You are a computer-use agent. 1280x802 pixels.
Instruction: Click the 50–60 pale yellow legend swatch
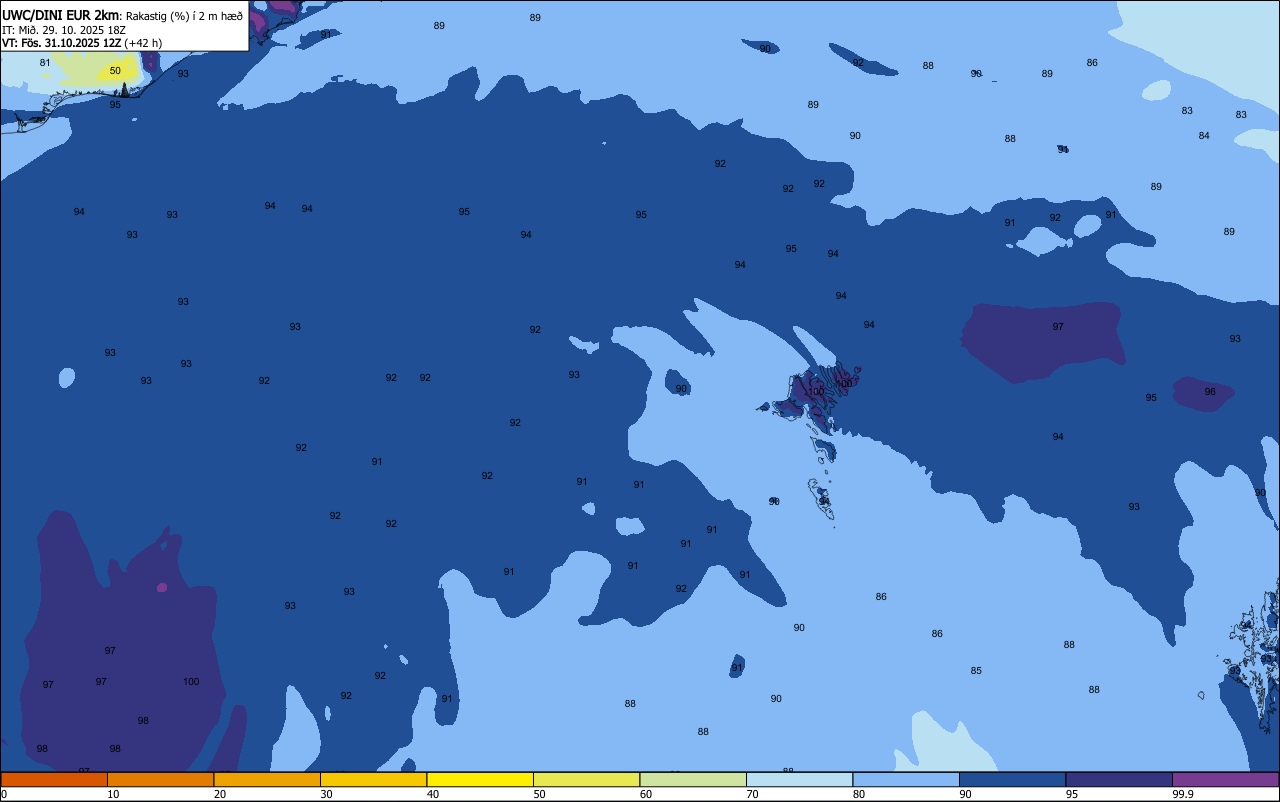[x=586, y=779]
